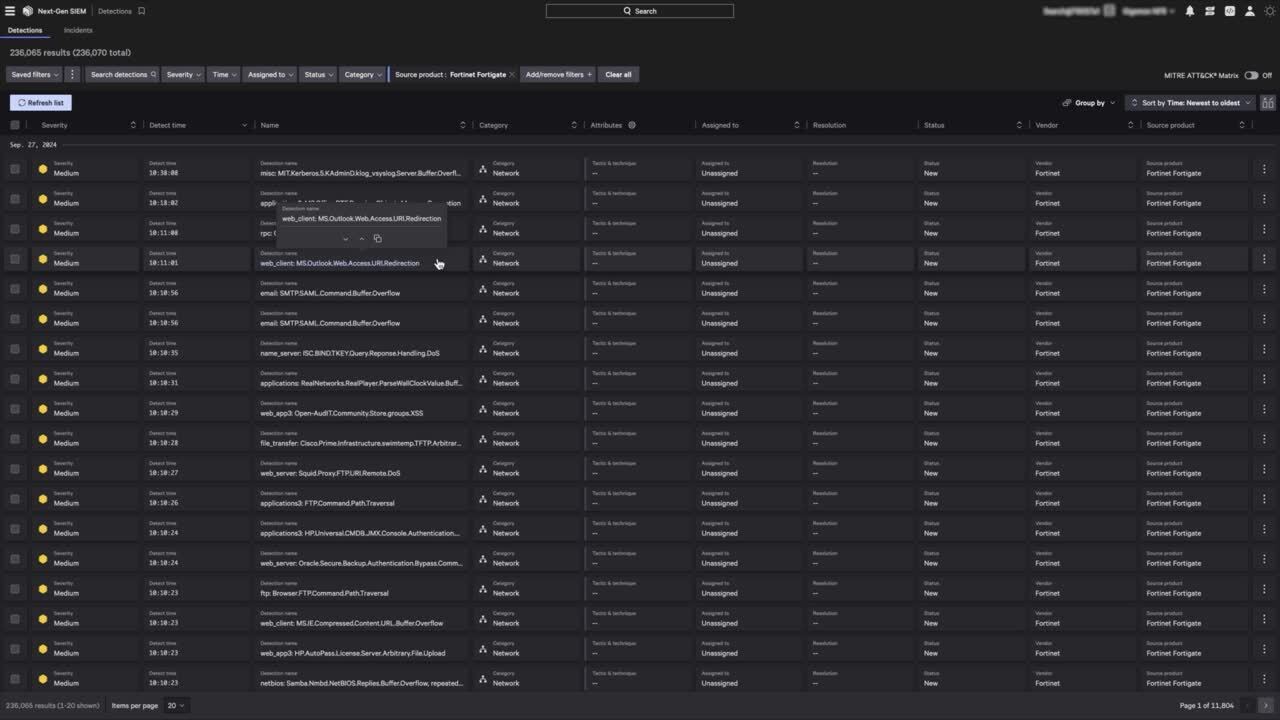1280x720 pixels.
Task: Switch to the Incidents tab
Action: click(78, 30)
